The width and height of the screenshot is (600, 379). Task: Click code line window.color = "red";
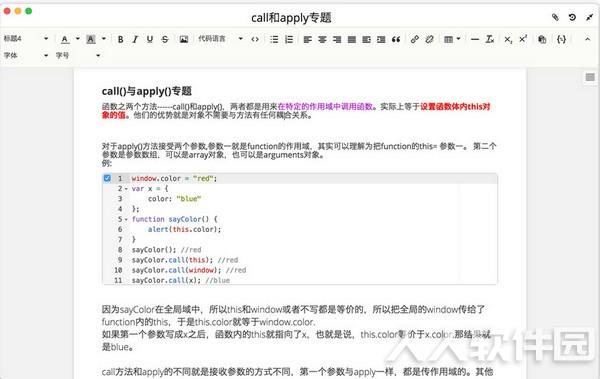pos(174,178)
